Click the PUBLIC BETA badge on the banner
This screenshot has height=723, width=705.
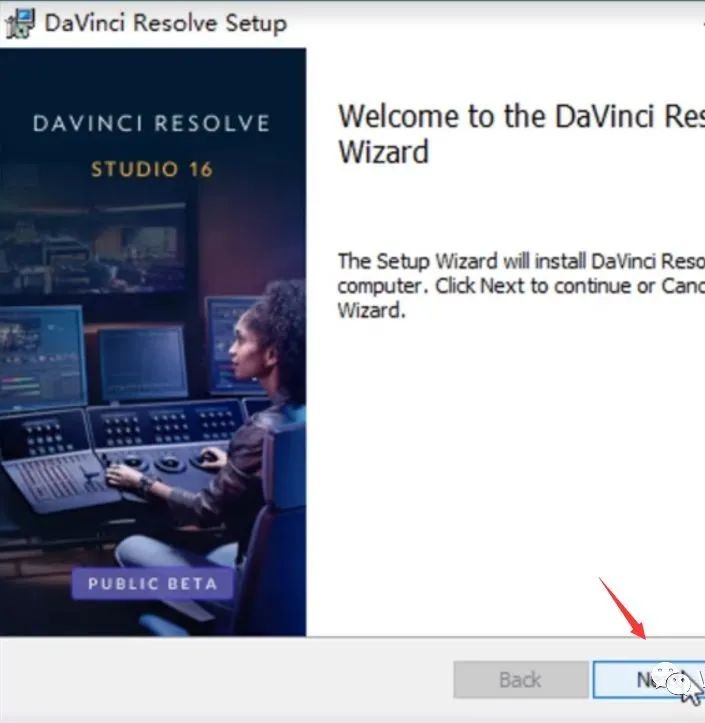click(153, 584)
